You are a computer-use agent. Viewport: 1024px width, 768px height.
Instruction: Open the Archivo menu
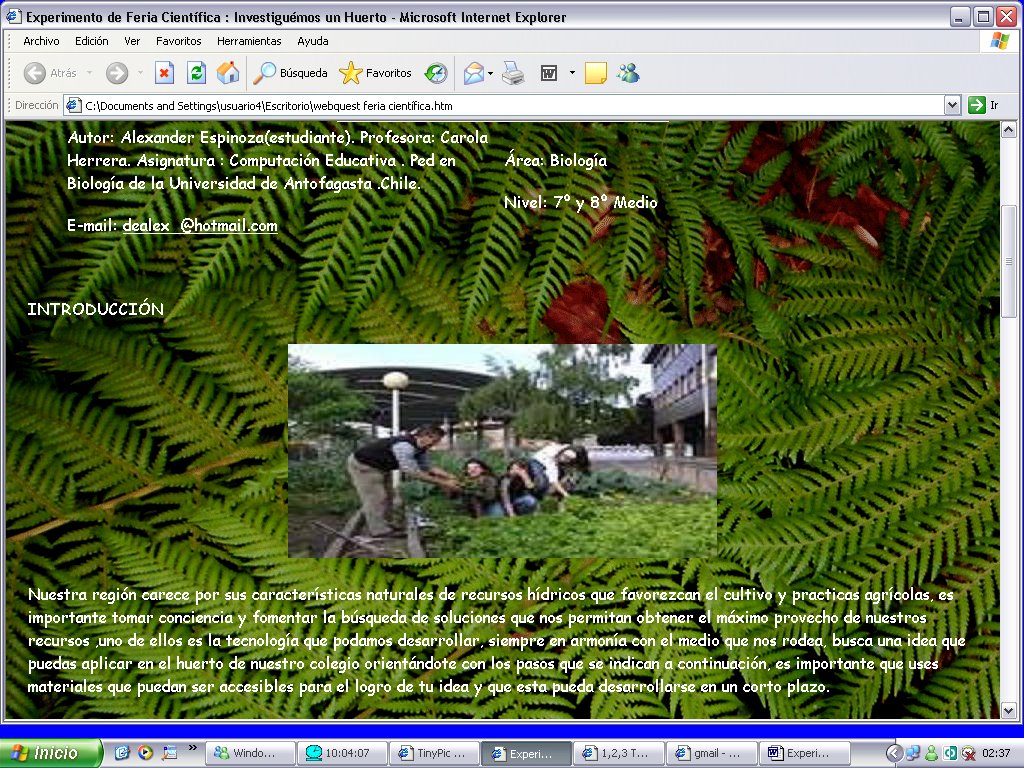pos(41,41)
